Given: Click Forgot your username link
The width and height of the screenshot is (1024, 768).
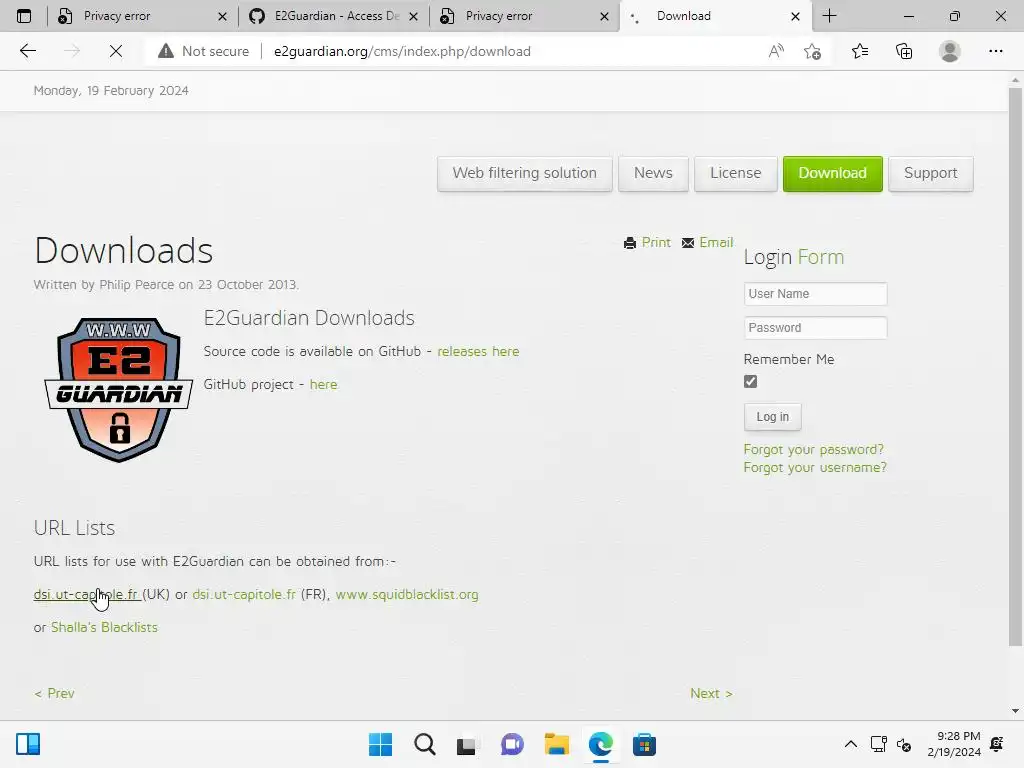Looking at the screenshot, I should coord(815,468).
